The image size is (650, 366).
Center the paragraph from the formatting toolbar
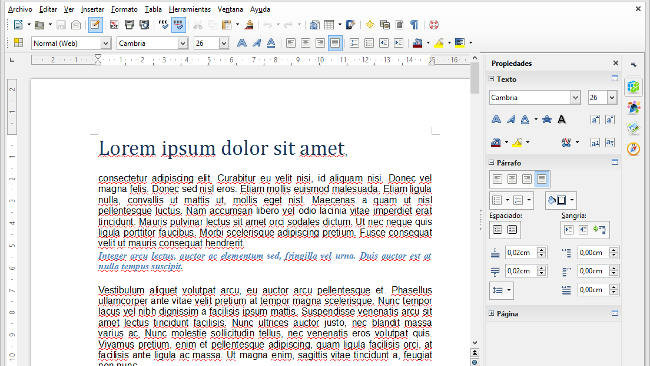306,43
